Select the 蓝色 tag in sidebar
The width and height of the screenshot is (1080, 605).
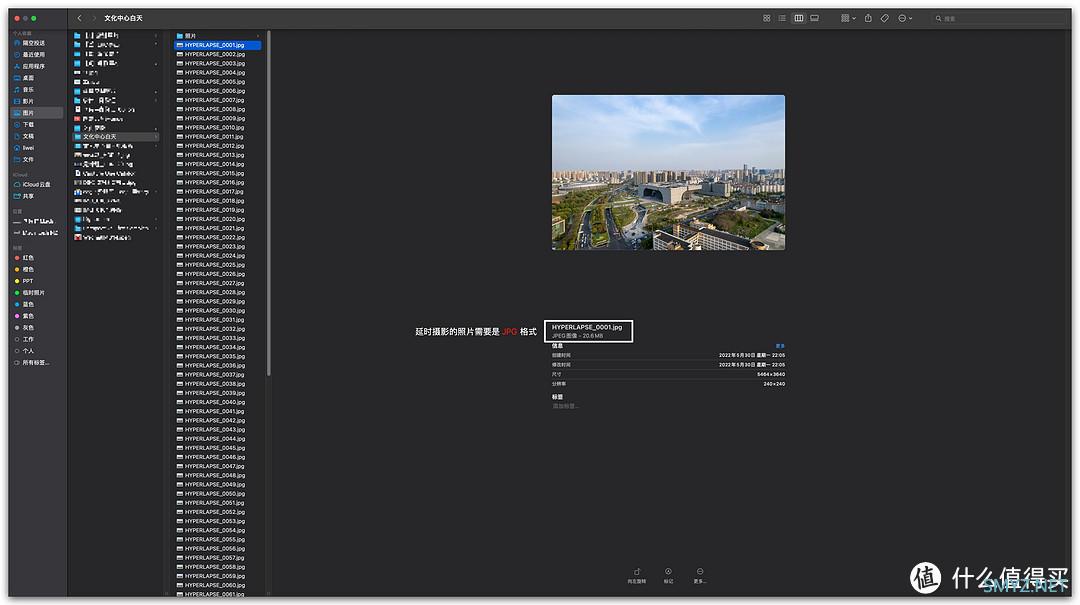[x=28, y=305]
